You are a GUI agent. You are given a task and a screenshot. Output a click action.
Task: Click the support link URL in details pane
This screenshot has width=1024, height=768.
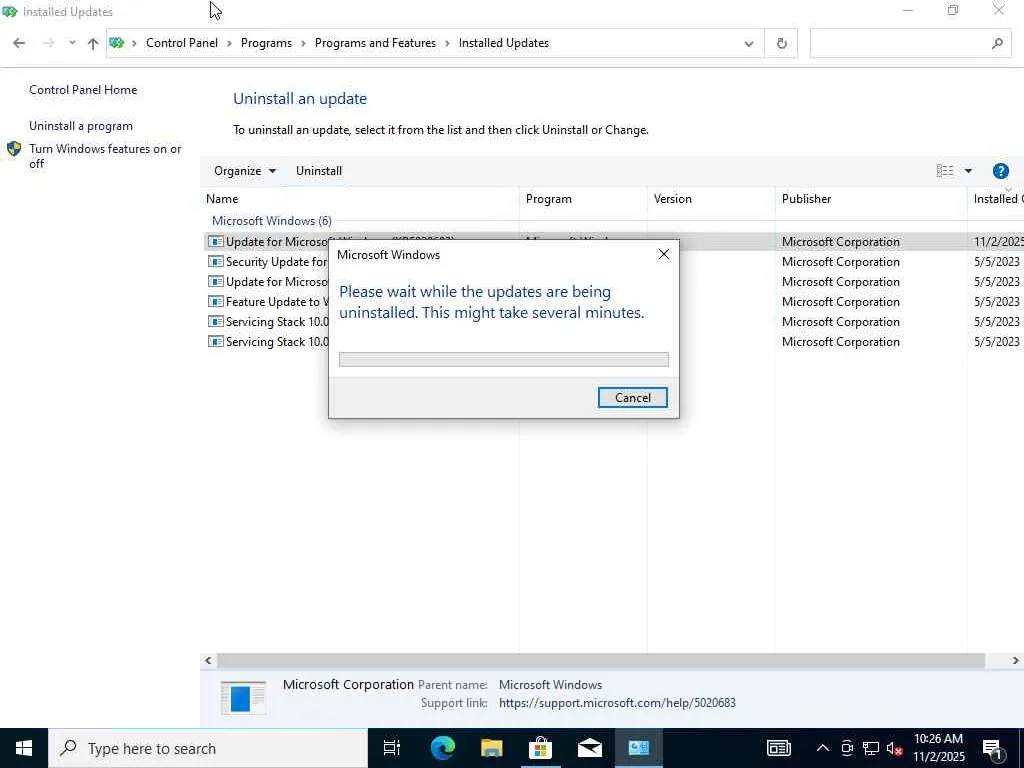pyautogui.click(x=617, y=703)
